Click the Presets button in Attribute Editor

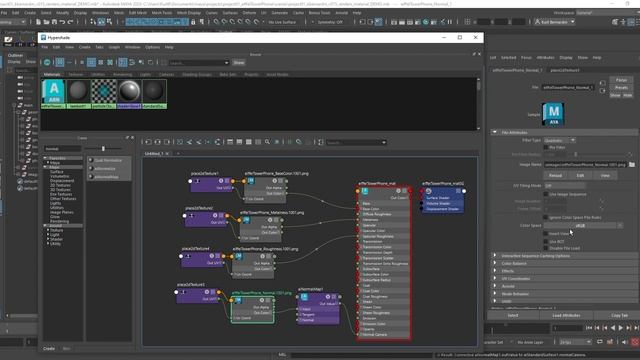[621, 87]
